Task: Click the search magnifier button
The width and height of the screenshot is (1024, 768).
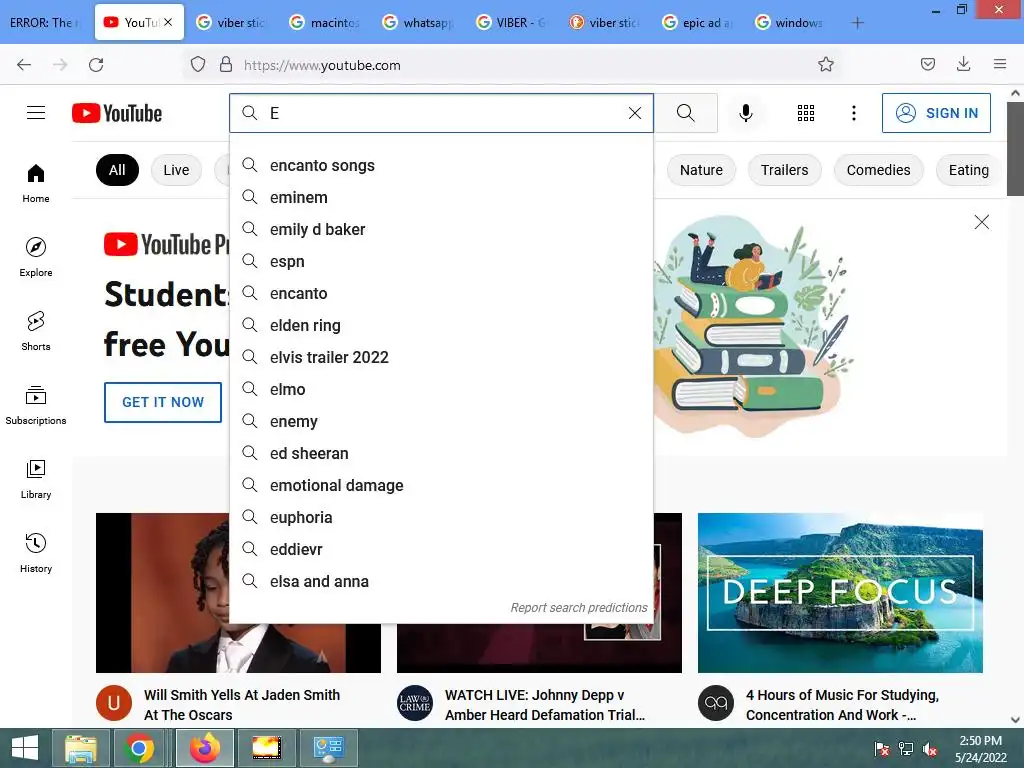Action: pos(686,113)
